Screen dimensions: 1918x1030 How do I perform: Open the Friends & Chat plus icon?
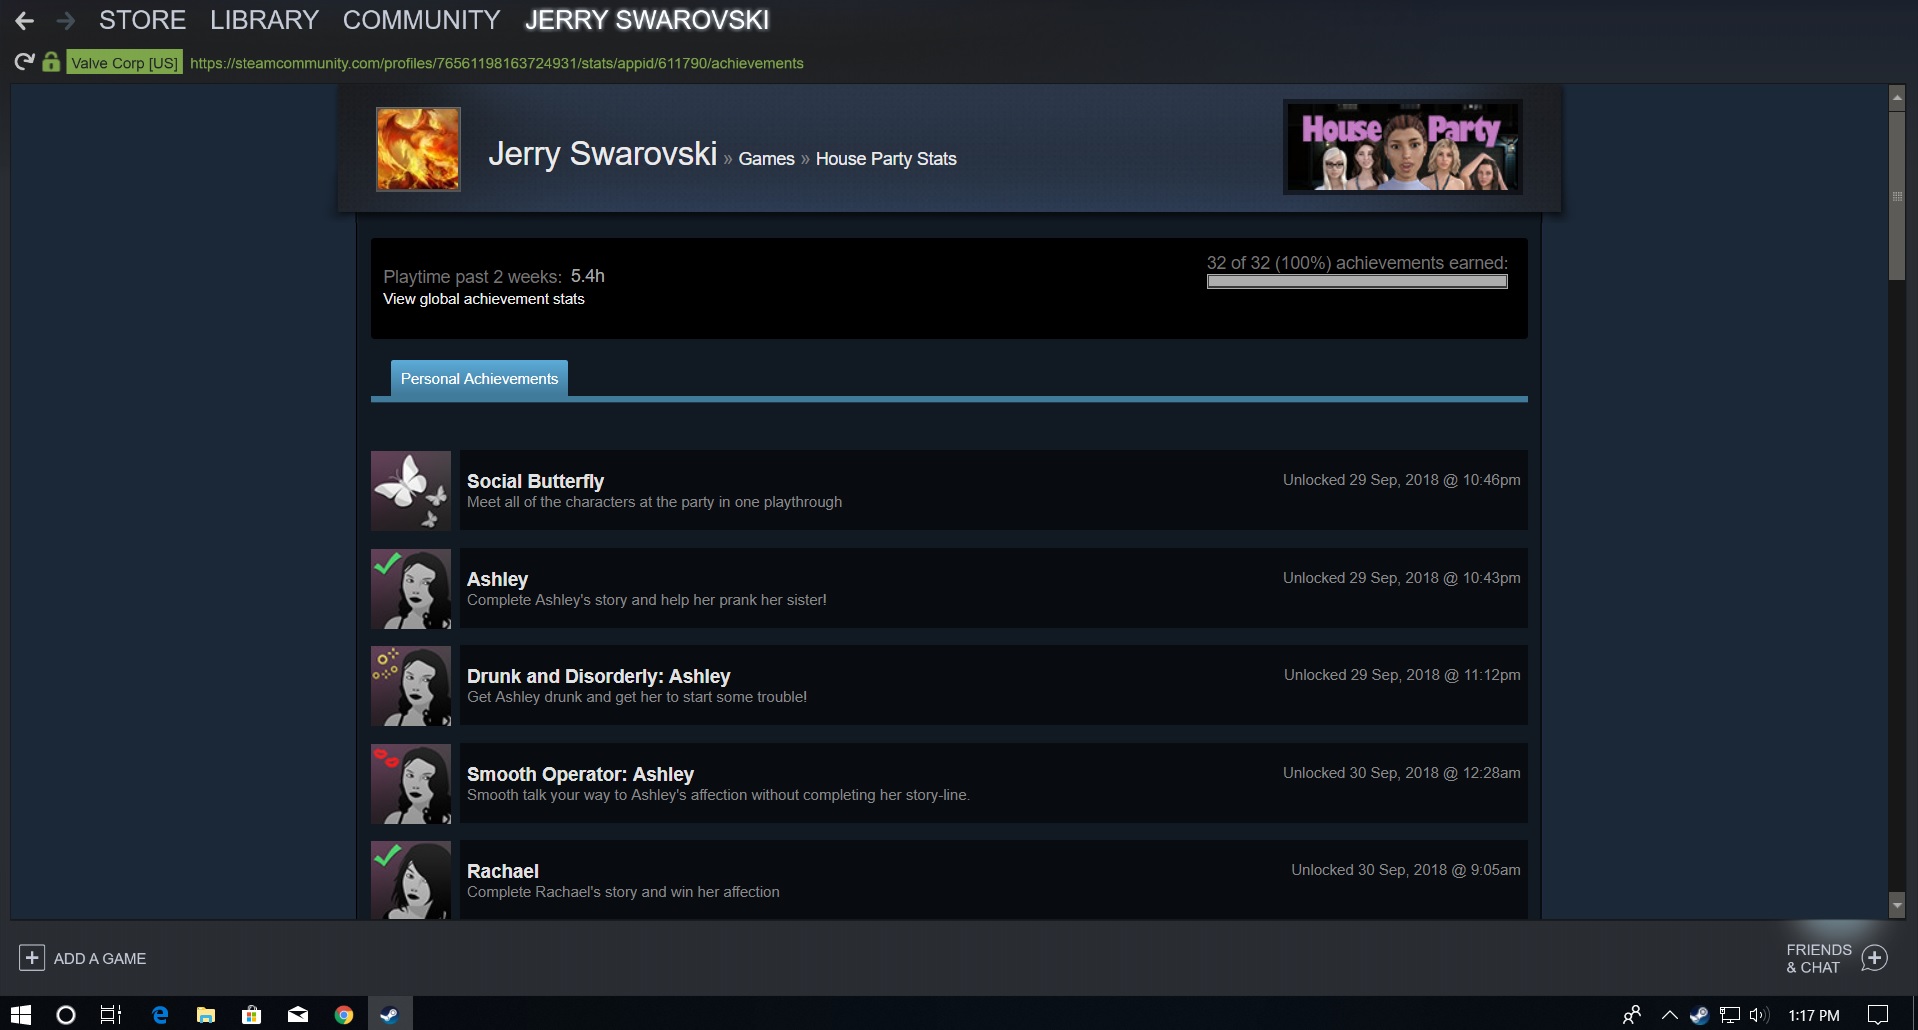click(1874, 958)
